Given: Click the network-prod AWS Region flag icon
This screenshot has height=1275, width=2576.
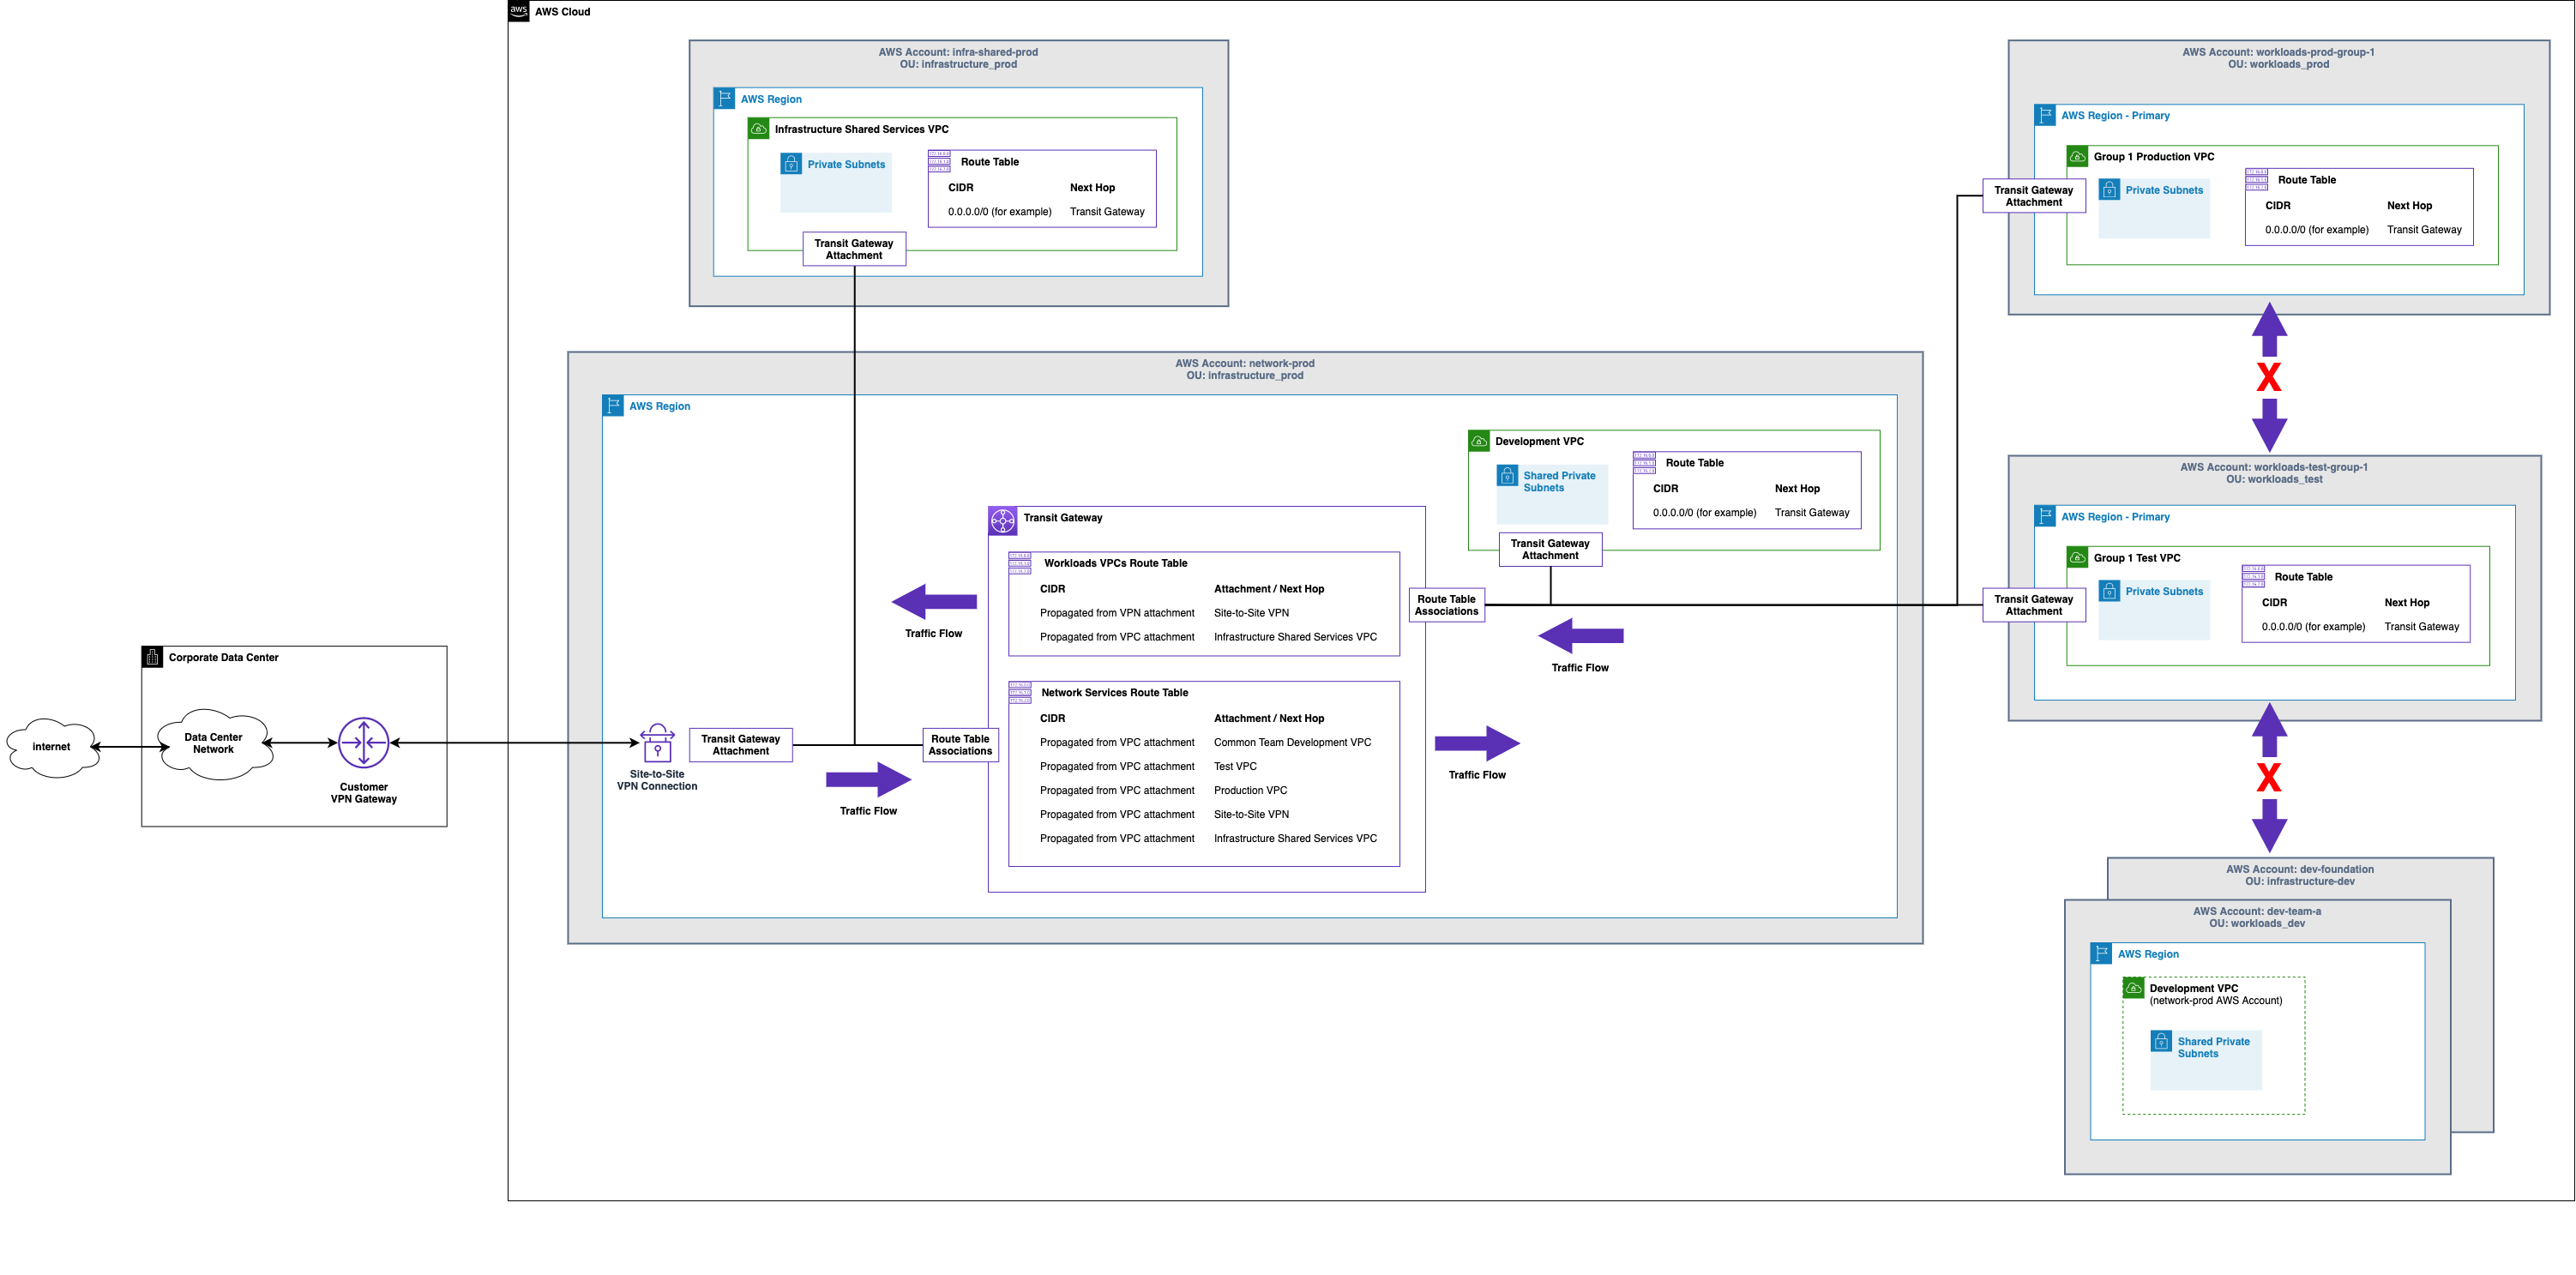Looking at the screenshot, I should pos(613,406).
